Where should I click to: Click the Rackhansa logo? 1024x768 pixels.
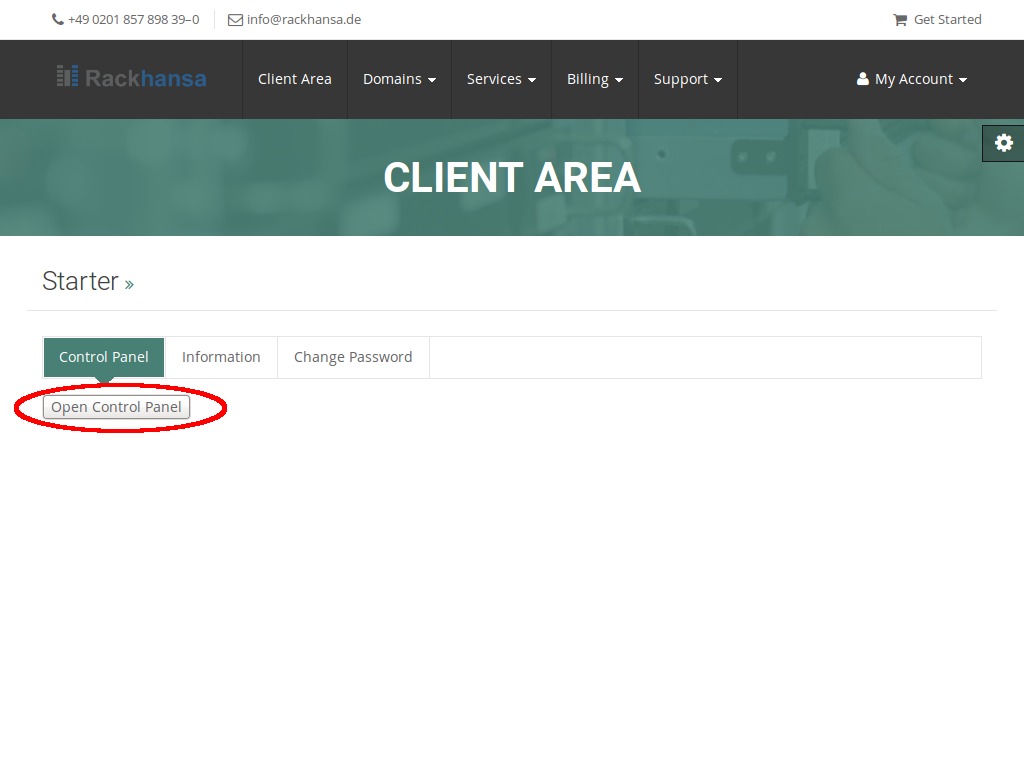click(131, 78)
